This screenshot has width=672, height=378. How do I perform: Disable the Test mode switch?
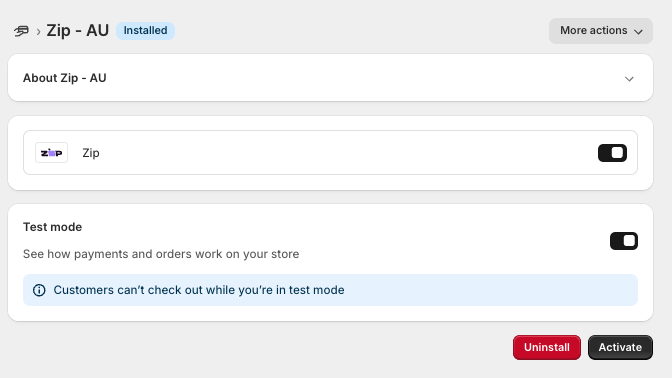tap(624, 241)
